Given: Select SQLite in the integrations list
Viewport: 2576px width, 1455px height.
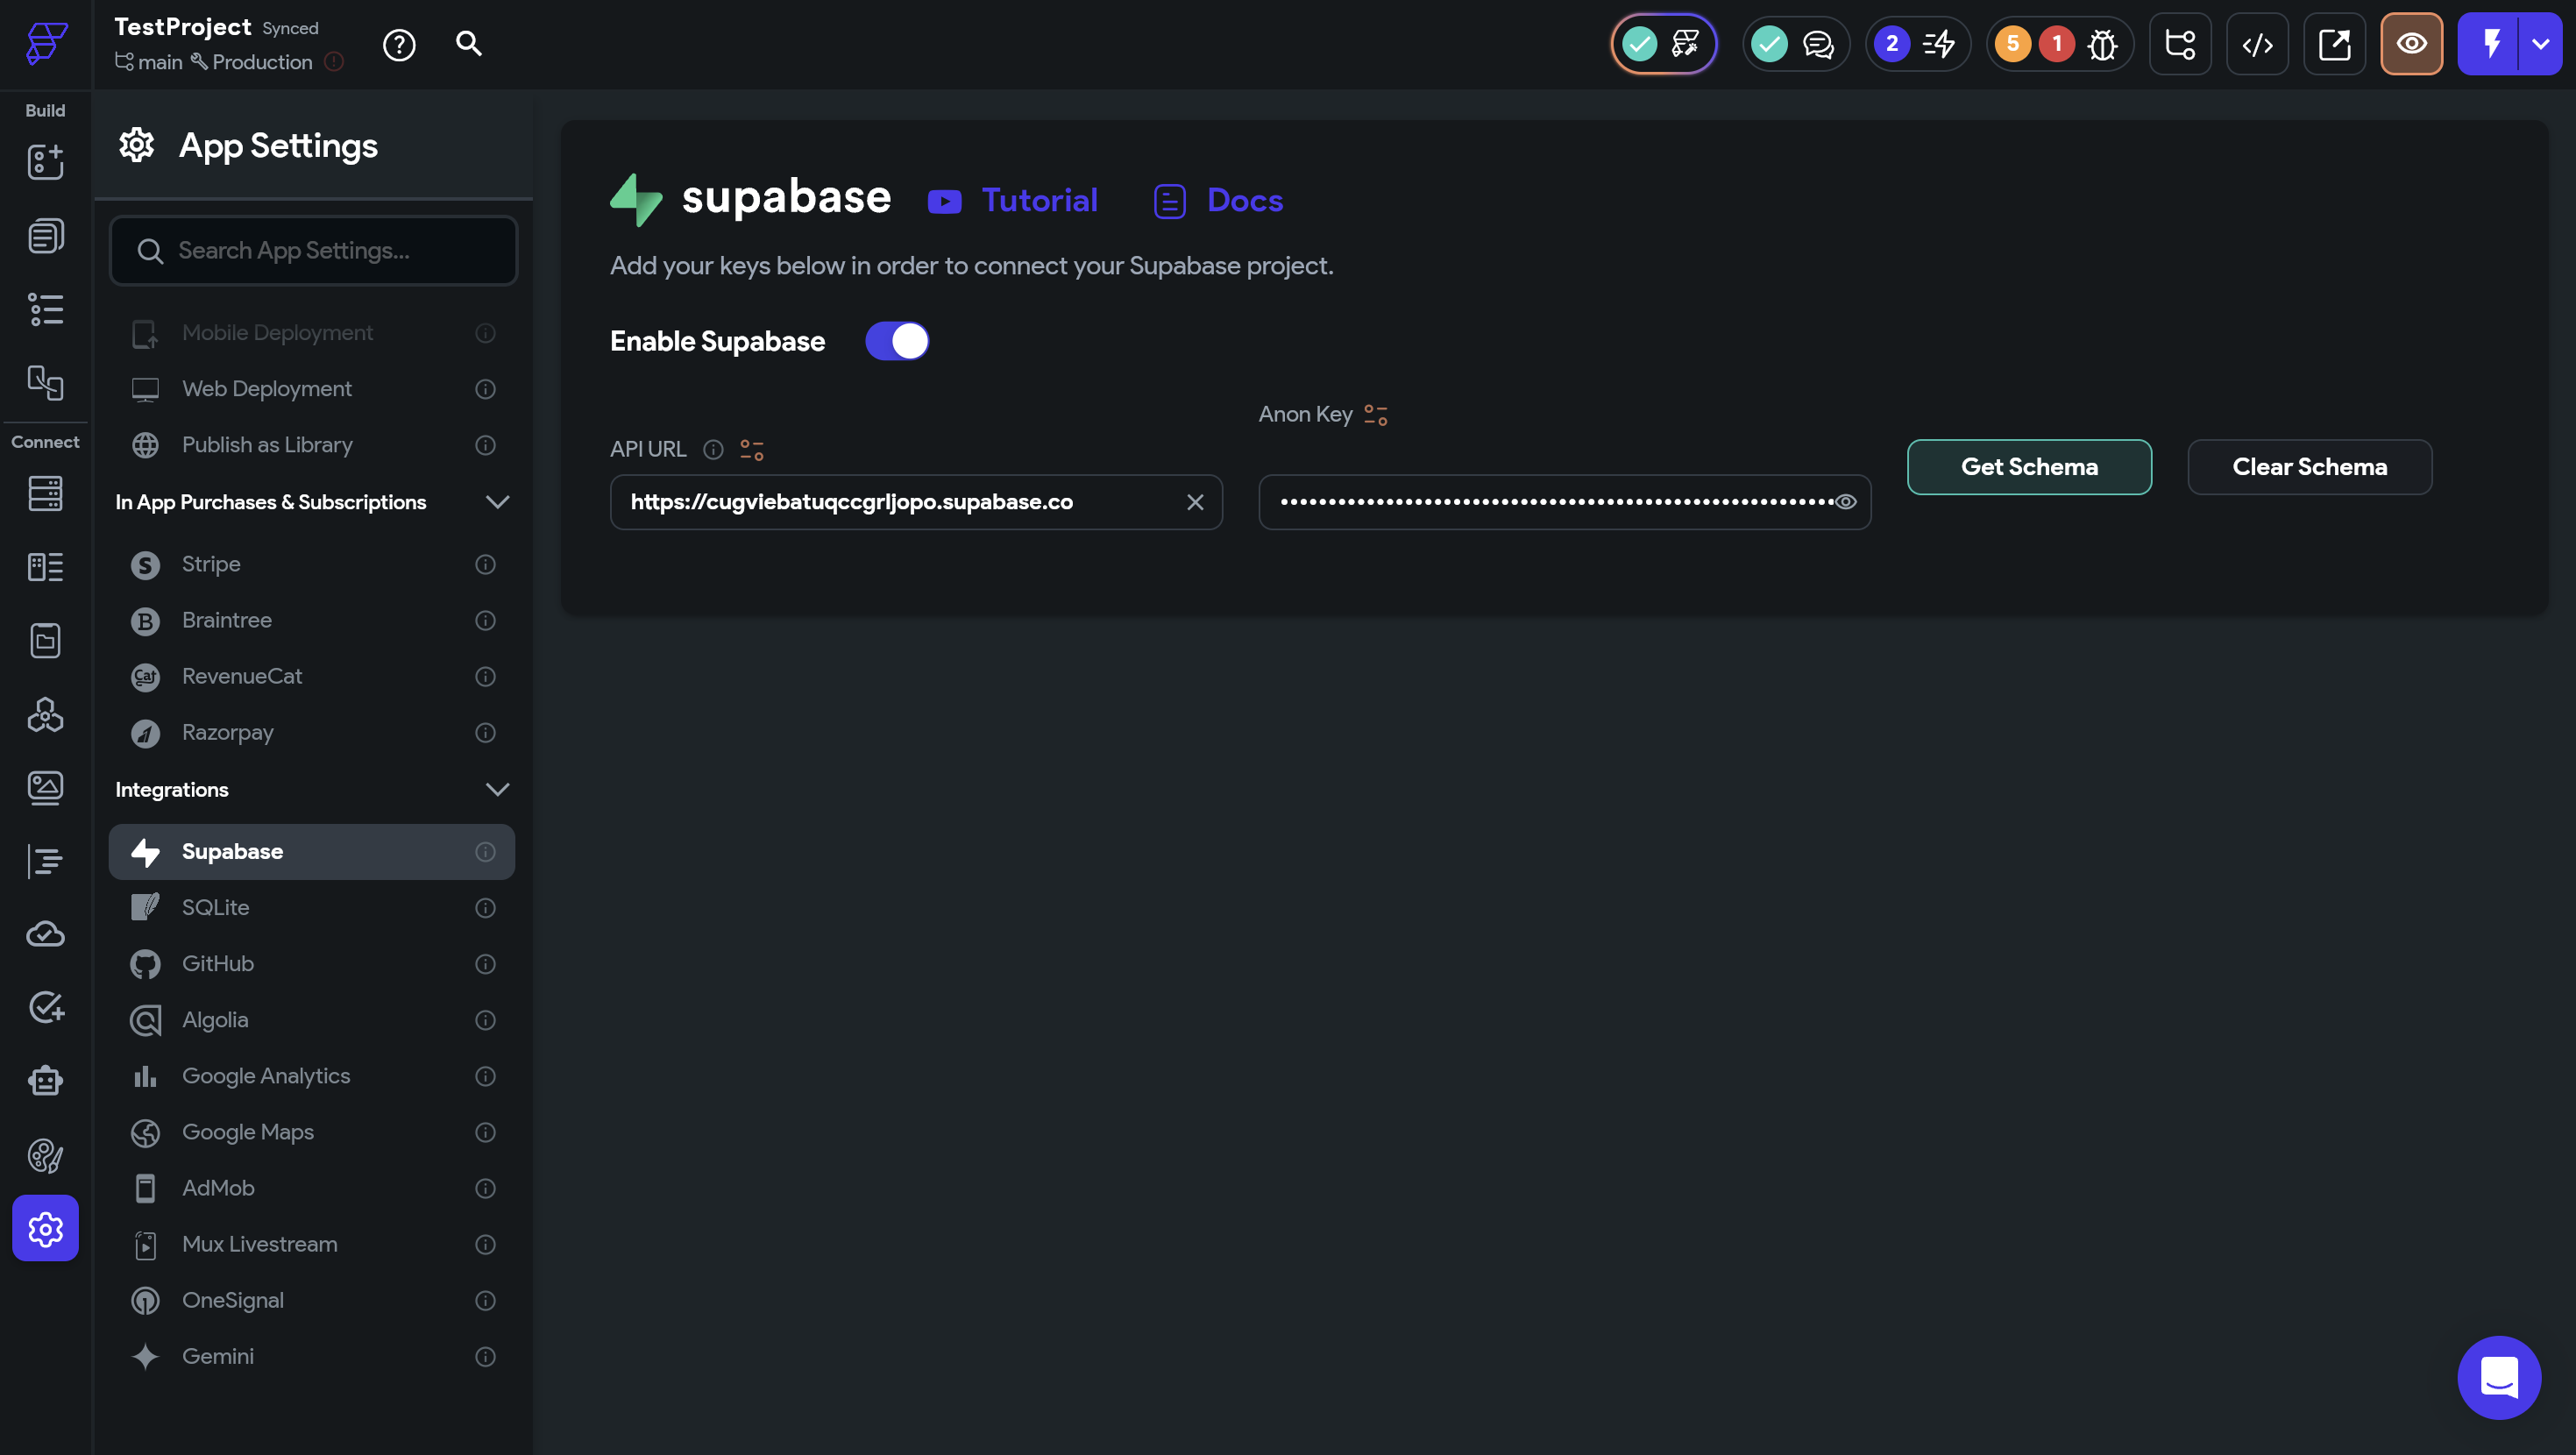Looking at the screenshot, I should click(216, 907).
